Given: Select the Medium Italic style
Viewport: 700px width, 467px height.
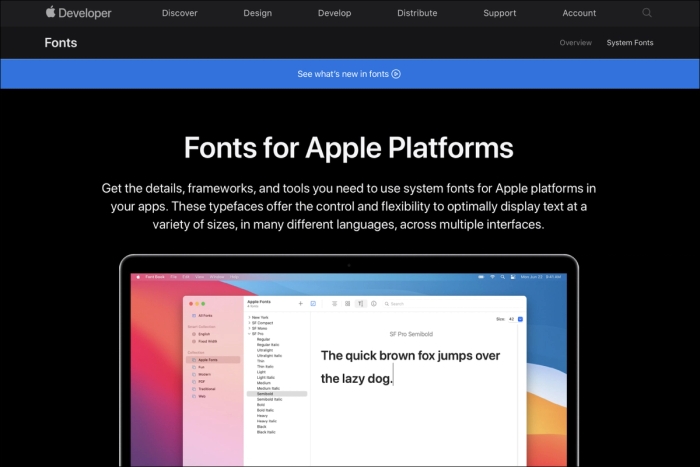Looking at the screenshot, I should point(268,388).
